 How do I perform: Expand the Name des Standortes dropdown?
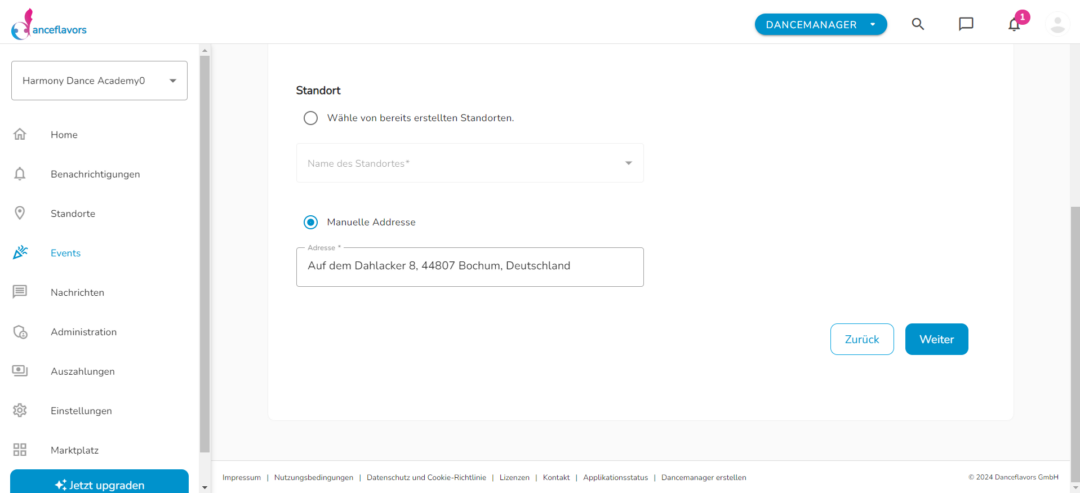click(470, 163)
